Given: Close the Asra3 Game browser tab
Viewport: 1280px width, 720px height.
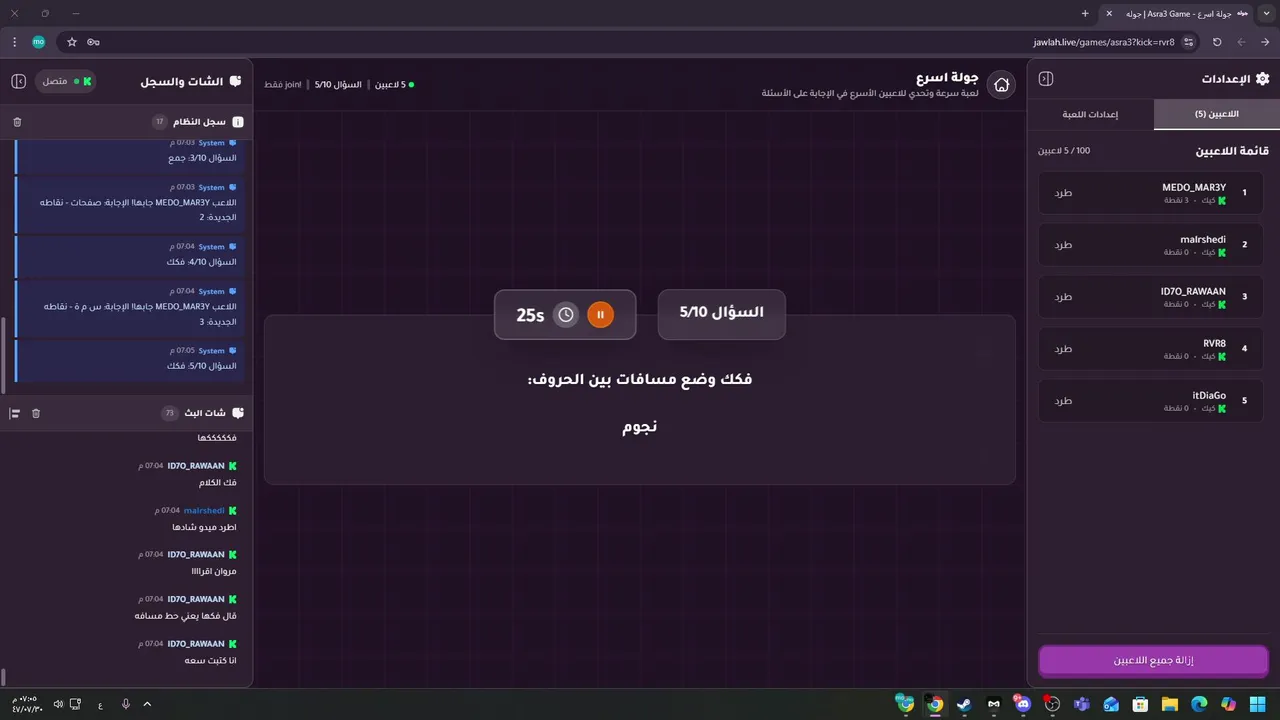Looking at the screenshot, I should [1109, 13].
